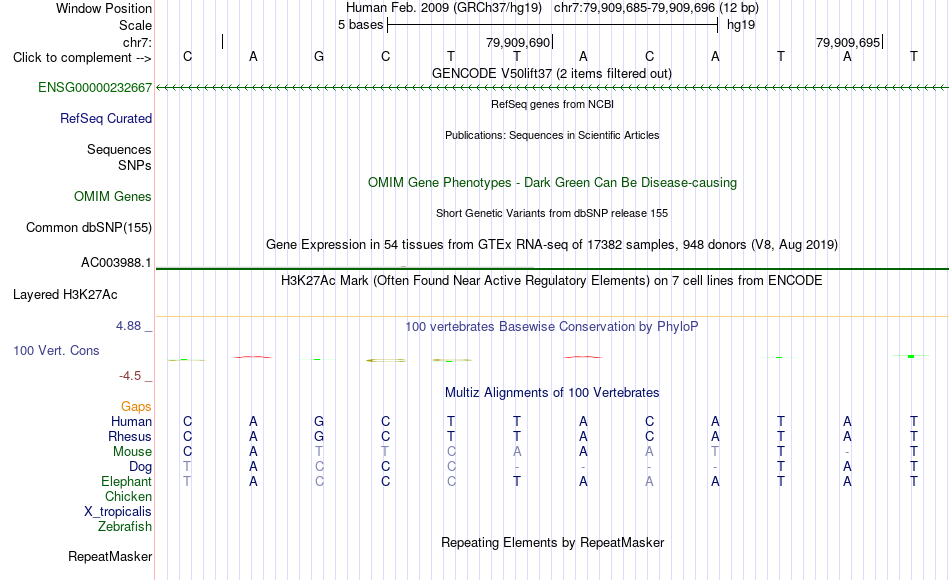Viewport: 950px width, 580px height.
Task: Select the Layered H3K27Ac track label
Action: pyautogui.click(x=65, y=295)
